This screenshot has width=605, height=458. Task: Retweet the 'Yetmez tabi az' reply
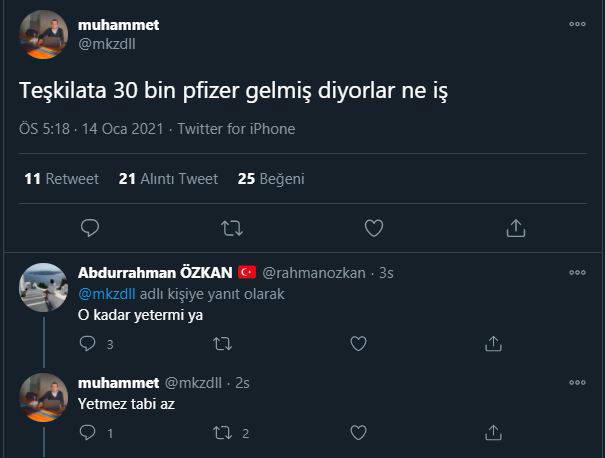tap(223, 433)
